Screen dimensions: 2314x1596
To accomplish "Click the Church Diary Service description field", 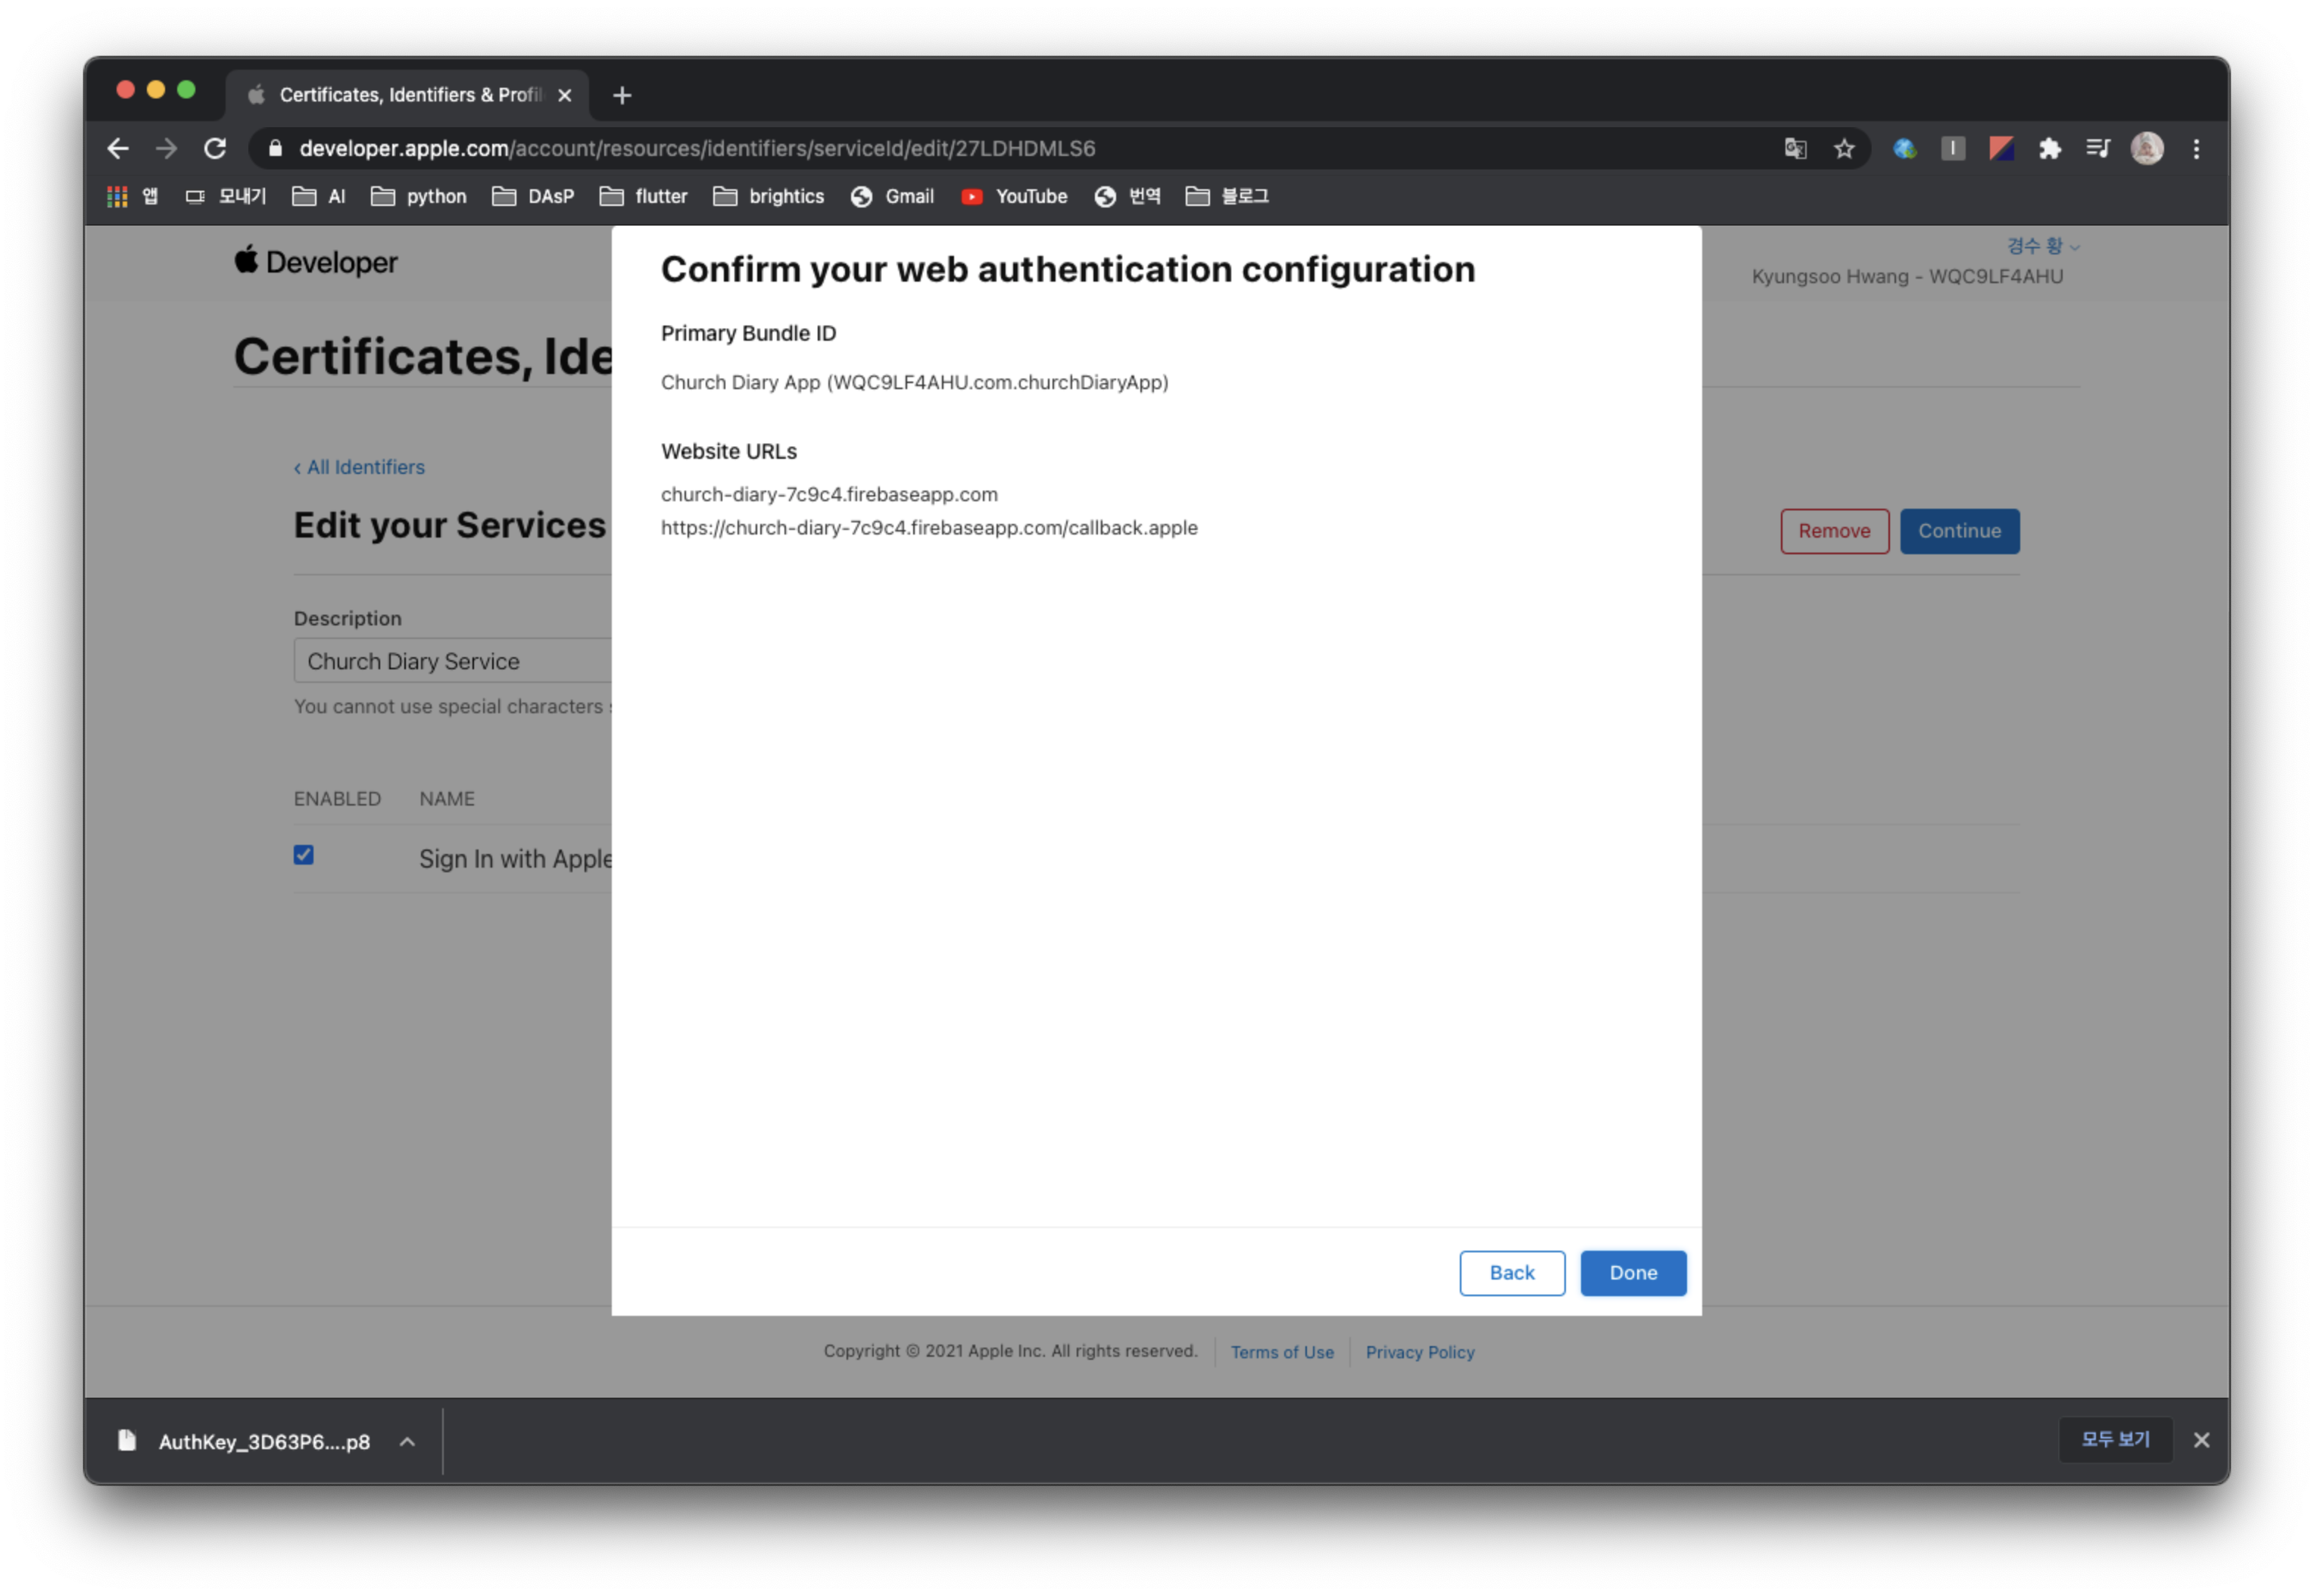I will [450, 661].
